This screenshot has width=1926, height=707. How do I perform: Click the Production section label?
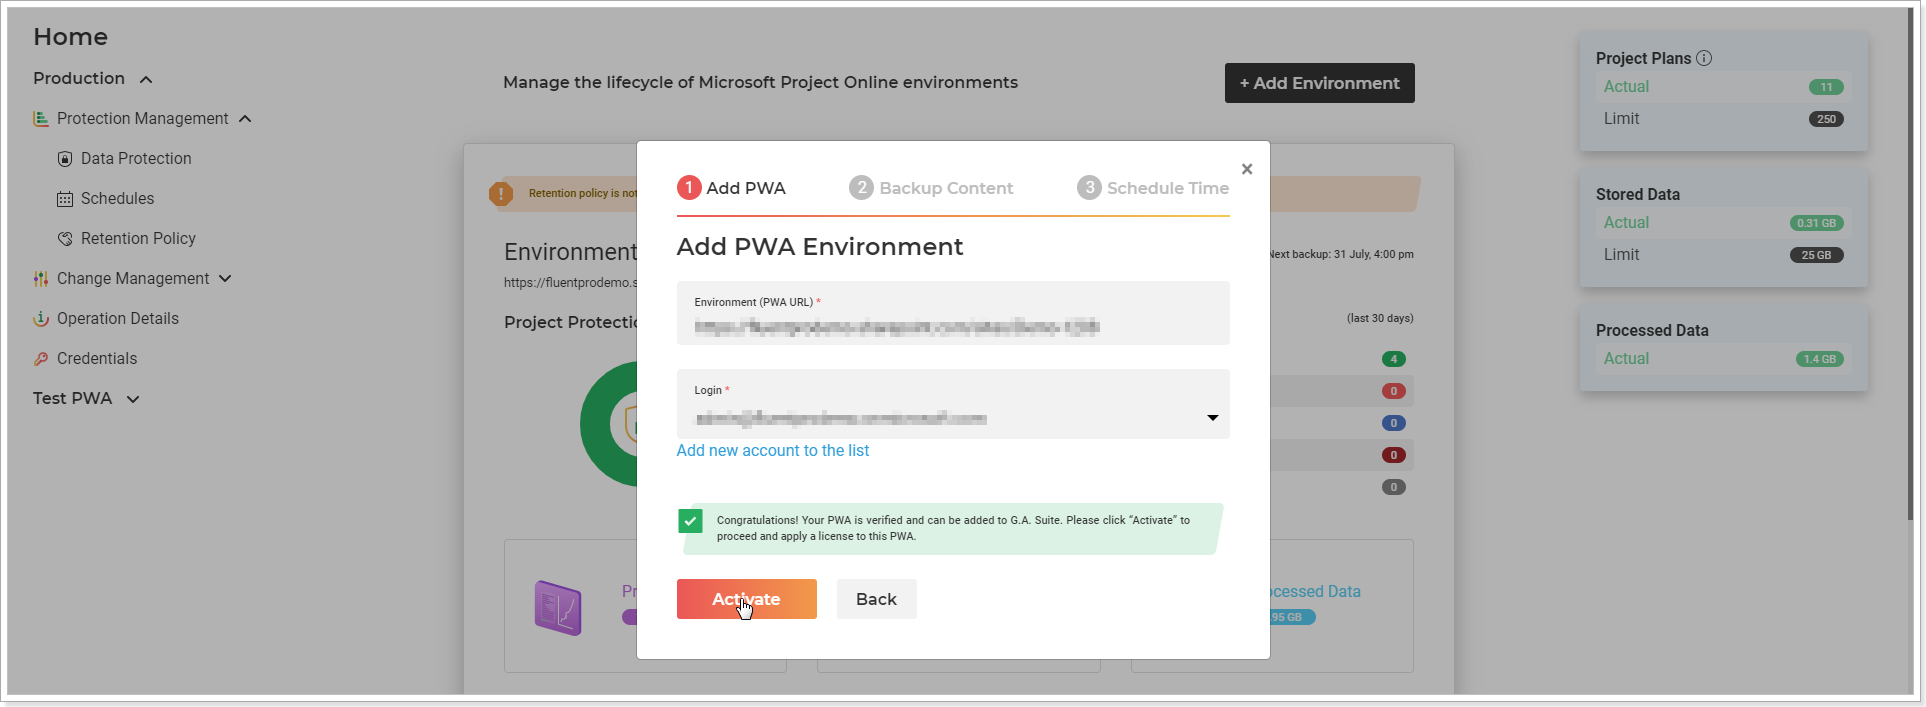(x=79, y=78)
